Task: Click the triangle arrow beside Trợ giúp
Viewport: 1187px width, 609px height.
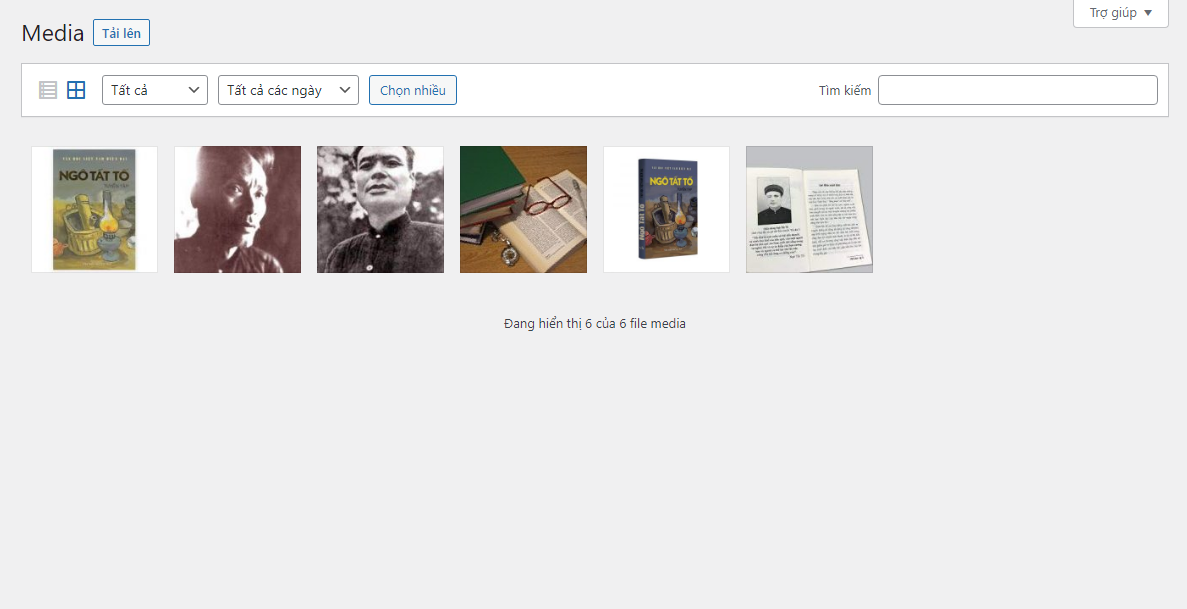Action: [x=1148, y=13]
